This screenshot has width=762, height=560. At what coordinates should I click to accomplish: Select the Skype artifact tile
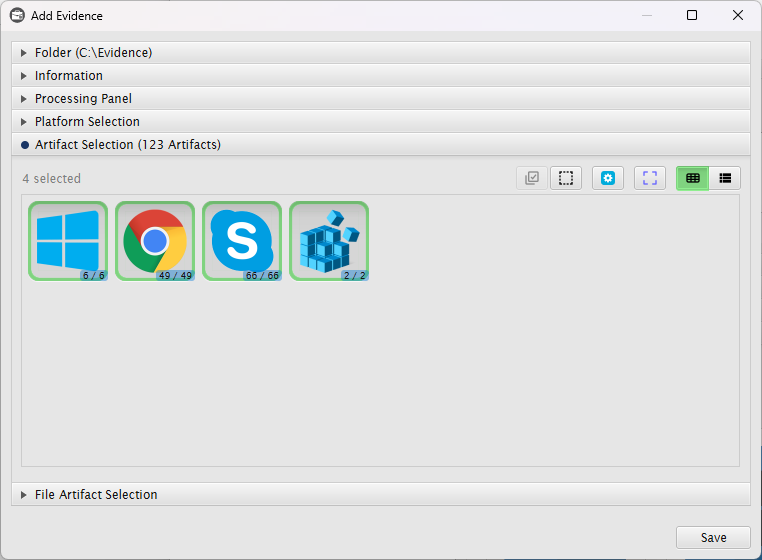point(242,241)
